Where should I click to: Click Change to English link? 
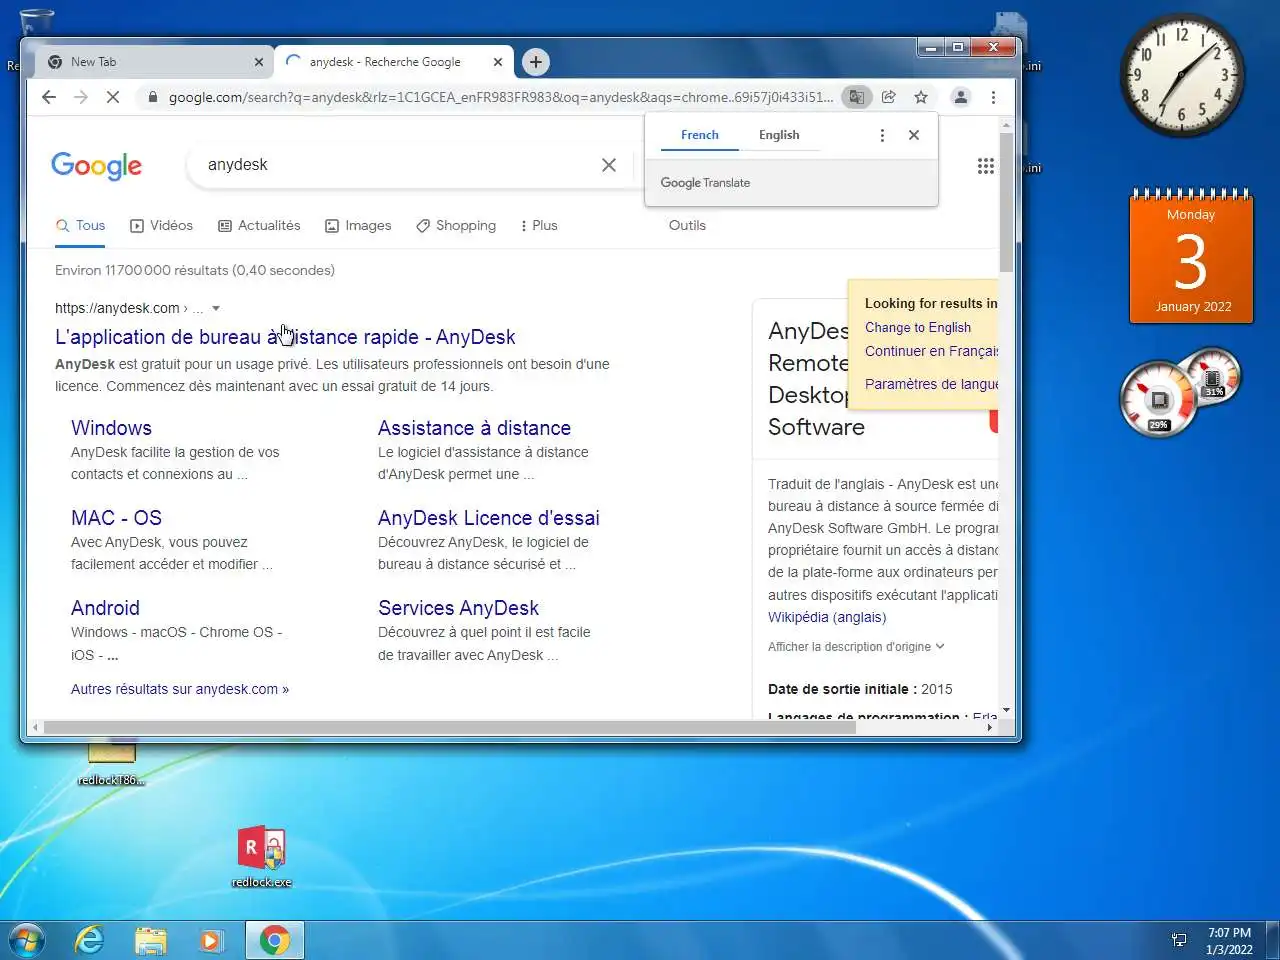coord(918,328)
